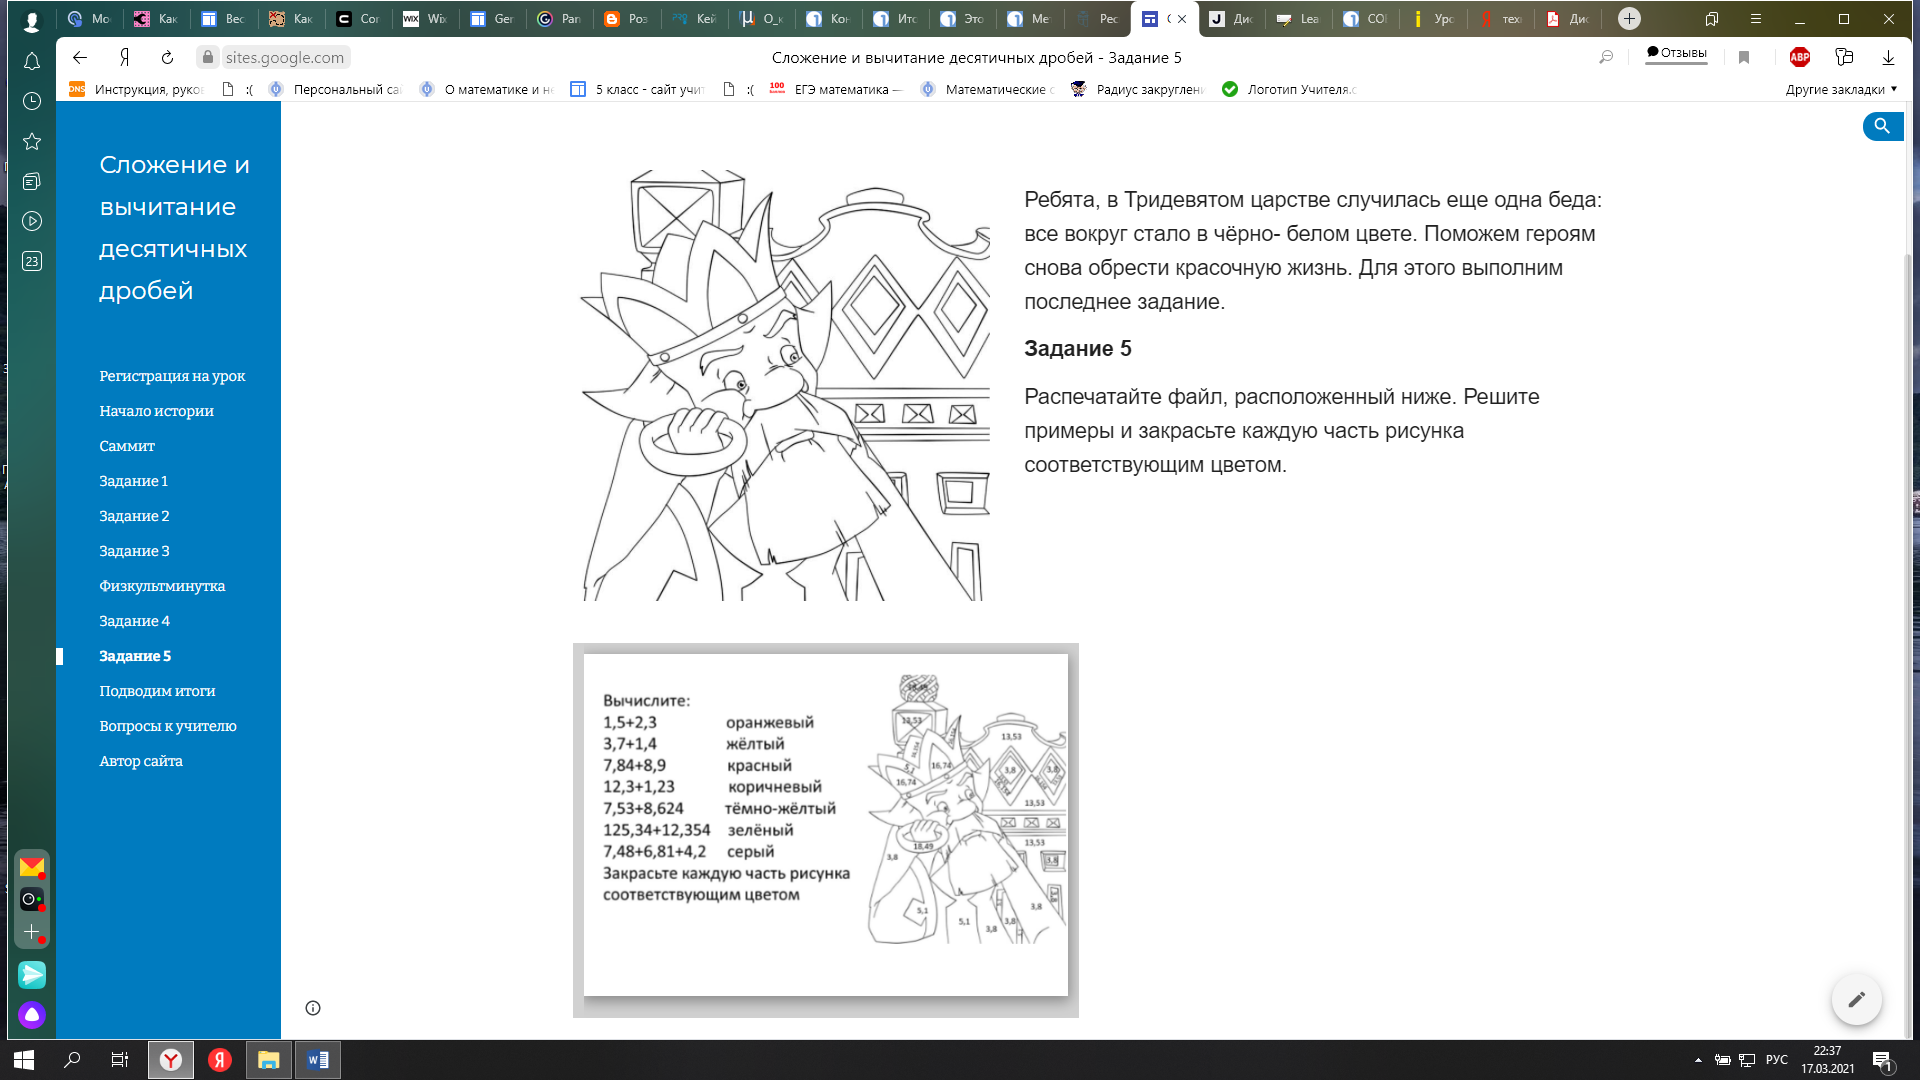Screen dimensions: 1920x1080
Task: Click the sites.google.com address field
Action: (x=285, y=58)
